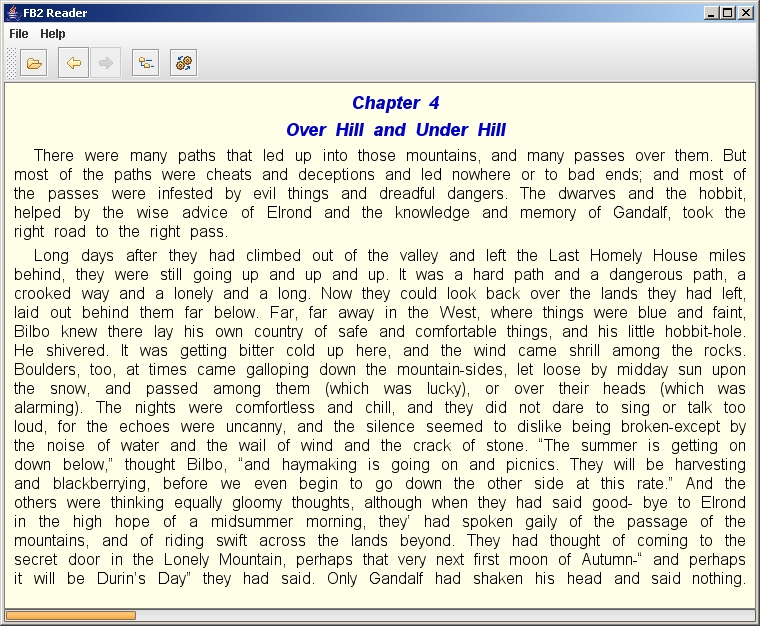
Task: Click the word 'hobbit-hole' in the text
Action: tap(703, 331)
